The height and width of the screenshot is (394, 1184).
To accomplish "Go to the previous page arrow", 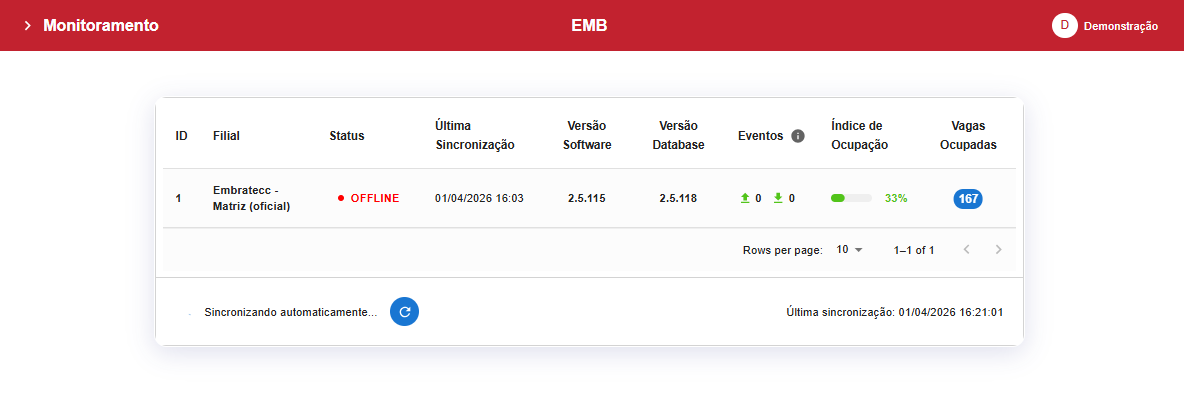I will pos(967,250).
